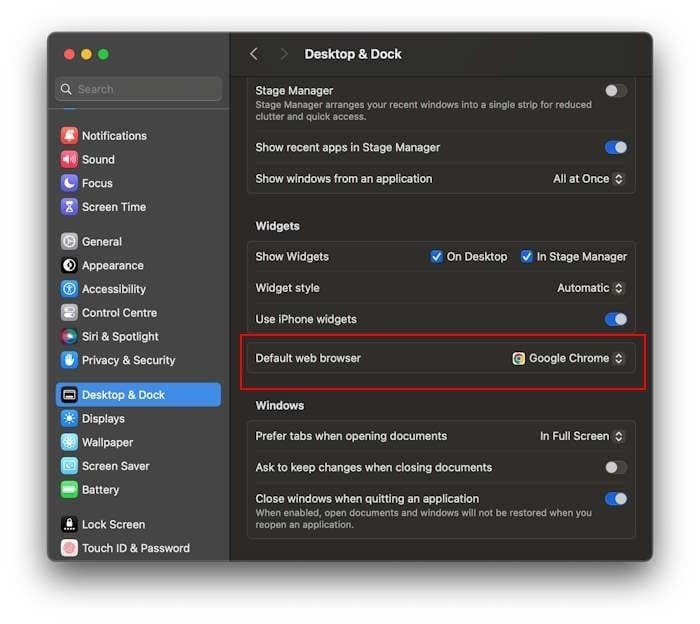
Task: Open Prefer tabs In Full Screen dropdown
Action: 582,436
